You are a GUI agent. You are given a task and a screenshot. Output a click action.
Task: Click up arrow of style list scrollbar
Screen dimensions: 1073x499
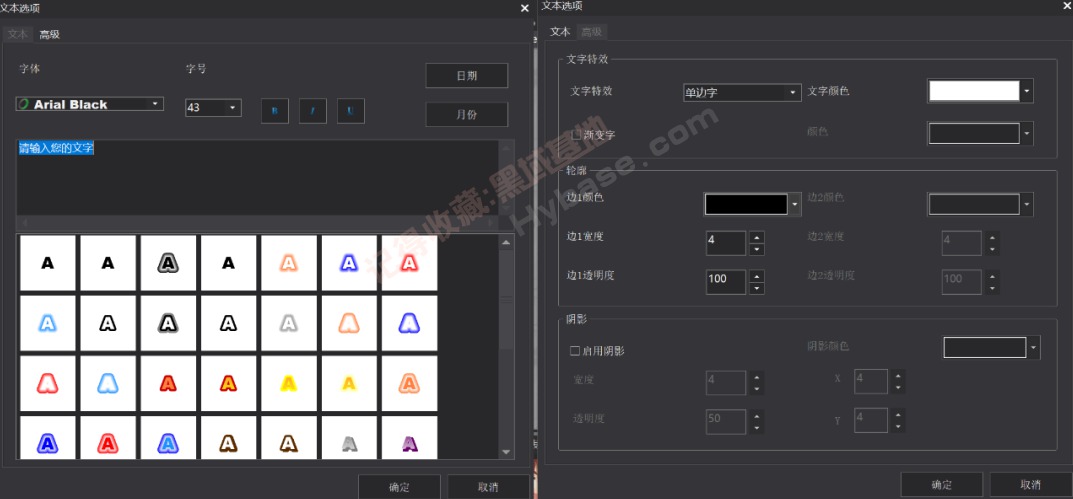tap(506, 242)
